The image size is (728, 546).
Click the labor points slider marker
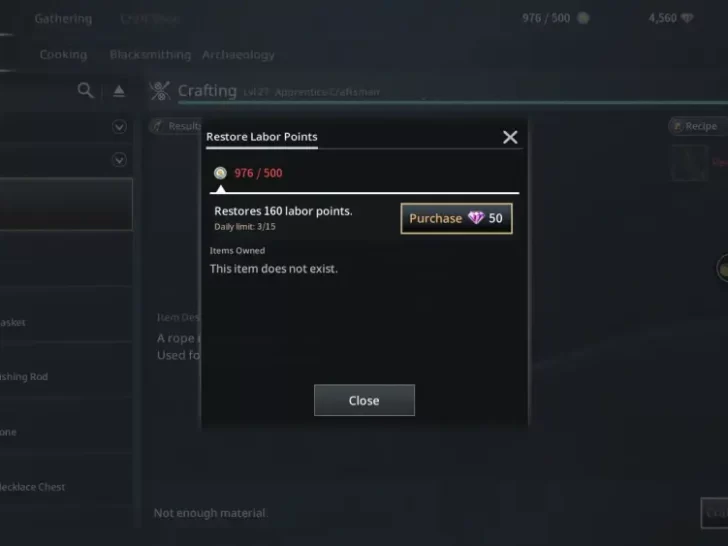[221, 188]
